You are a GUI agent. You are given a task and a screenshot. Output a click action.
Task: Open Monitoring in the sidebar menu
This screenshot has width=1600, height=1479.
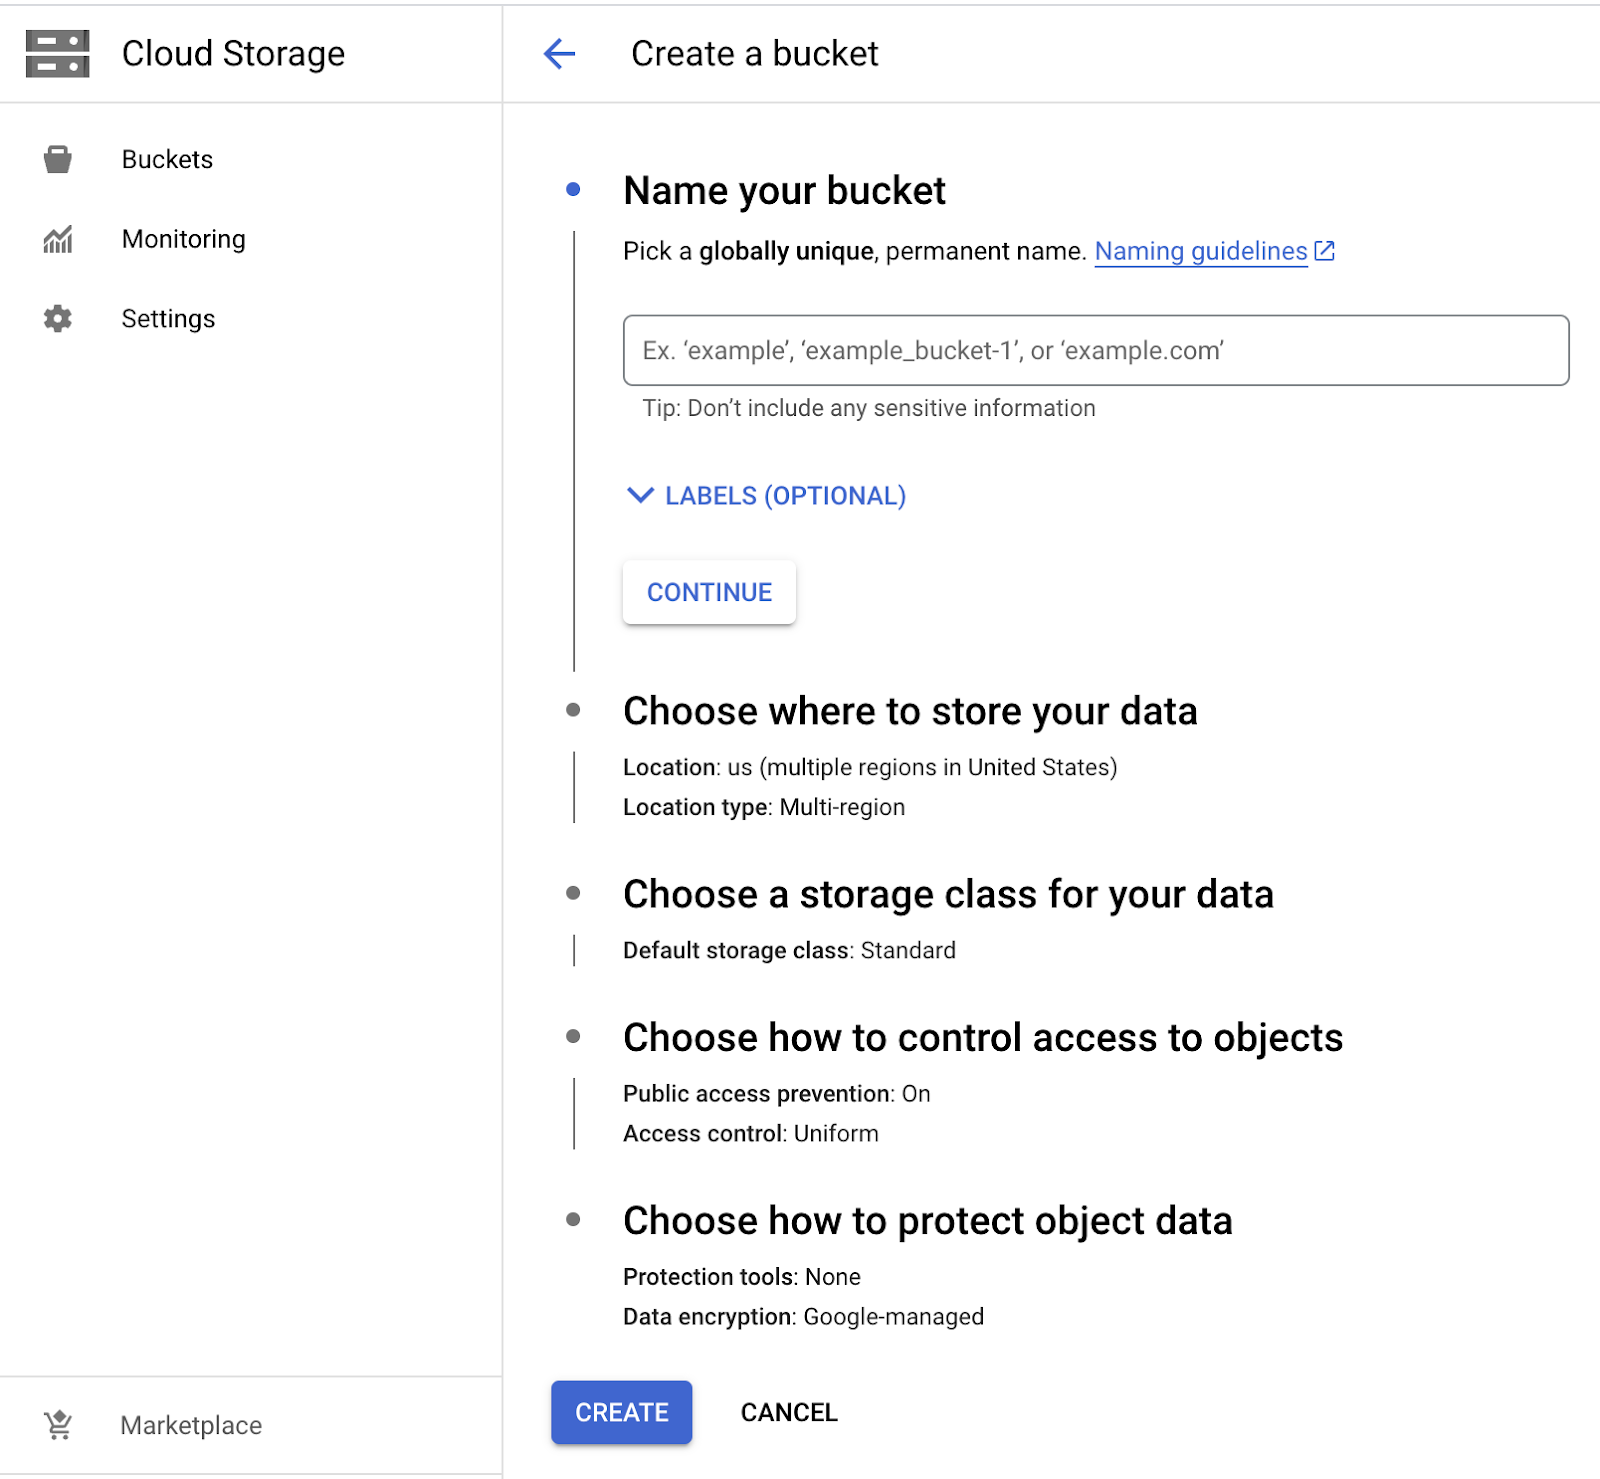pyautogui.click(x=183, y=239)
